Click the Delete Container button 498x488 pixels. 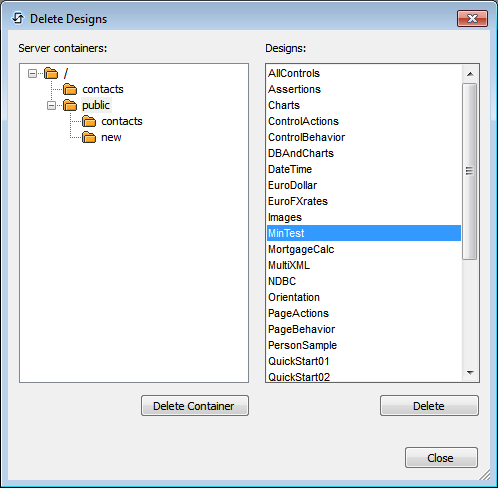pyautogui.click(x=195, y=406)
